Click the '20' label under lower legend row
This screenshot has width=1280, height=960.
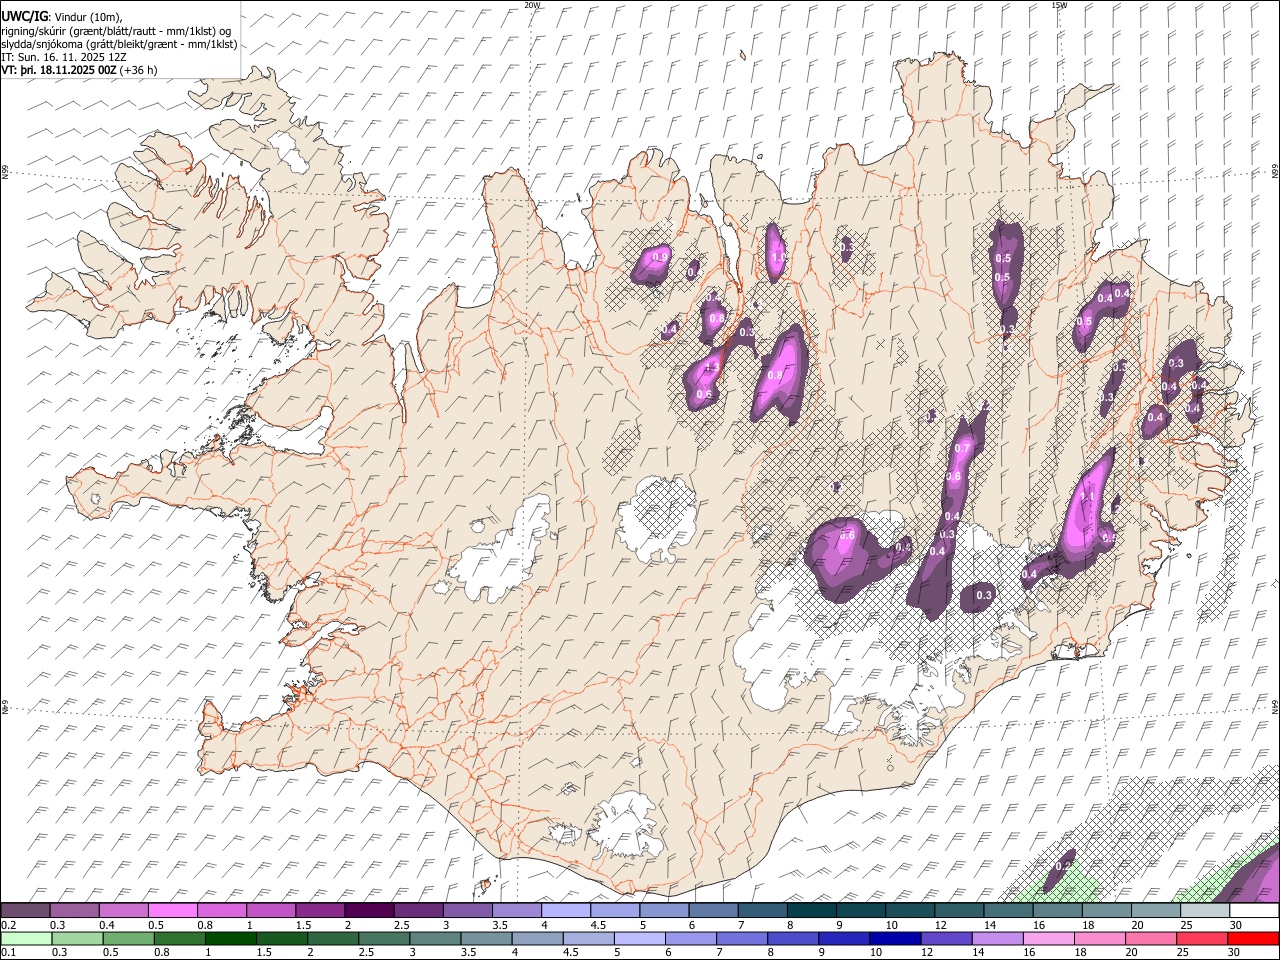[x=1132, y=952]
